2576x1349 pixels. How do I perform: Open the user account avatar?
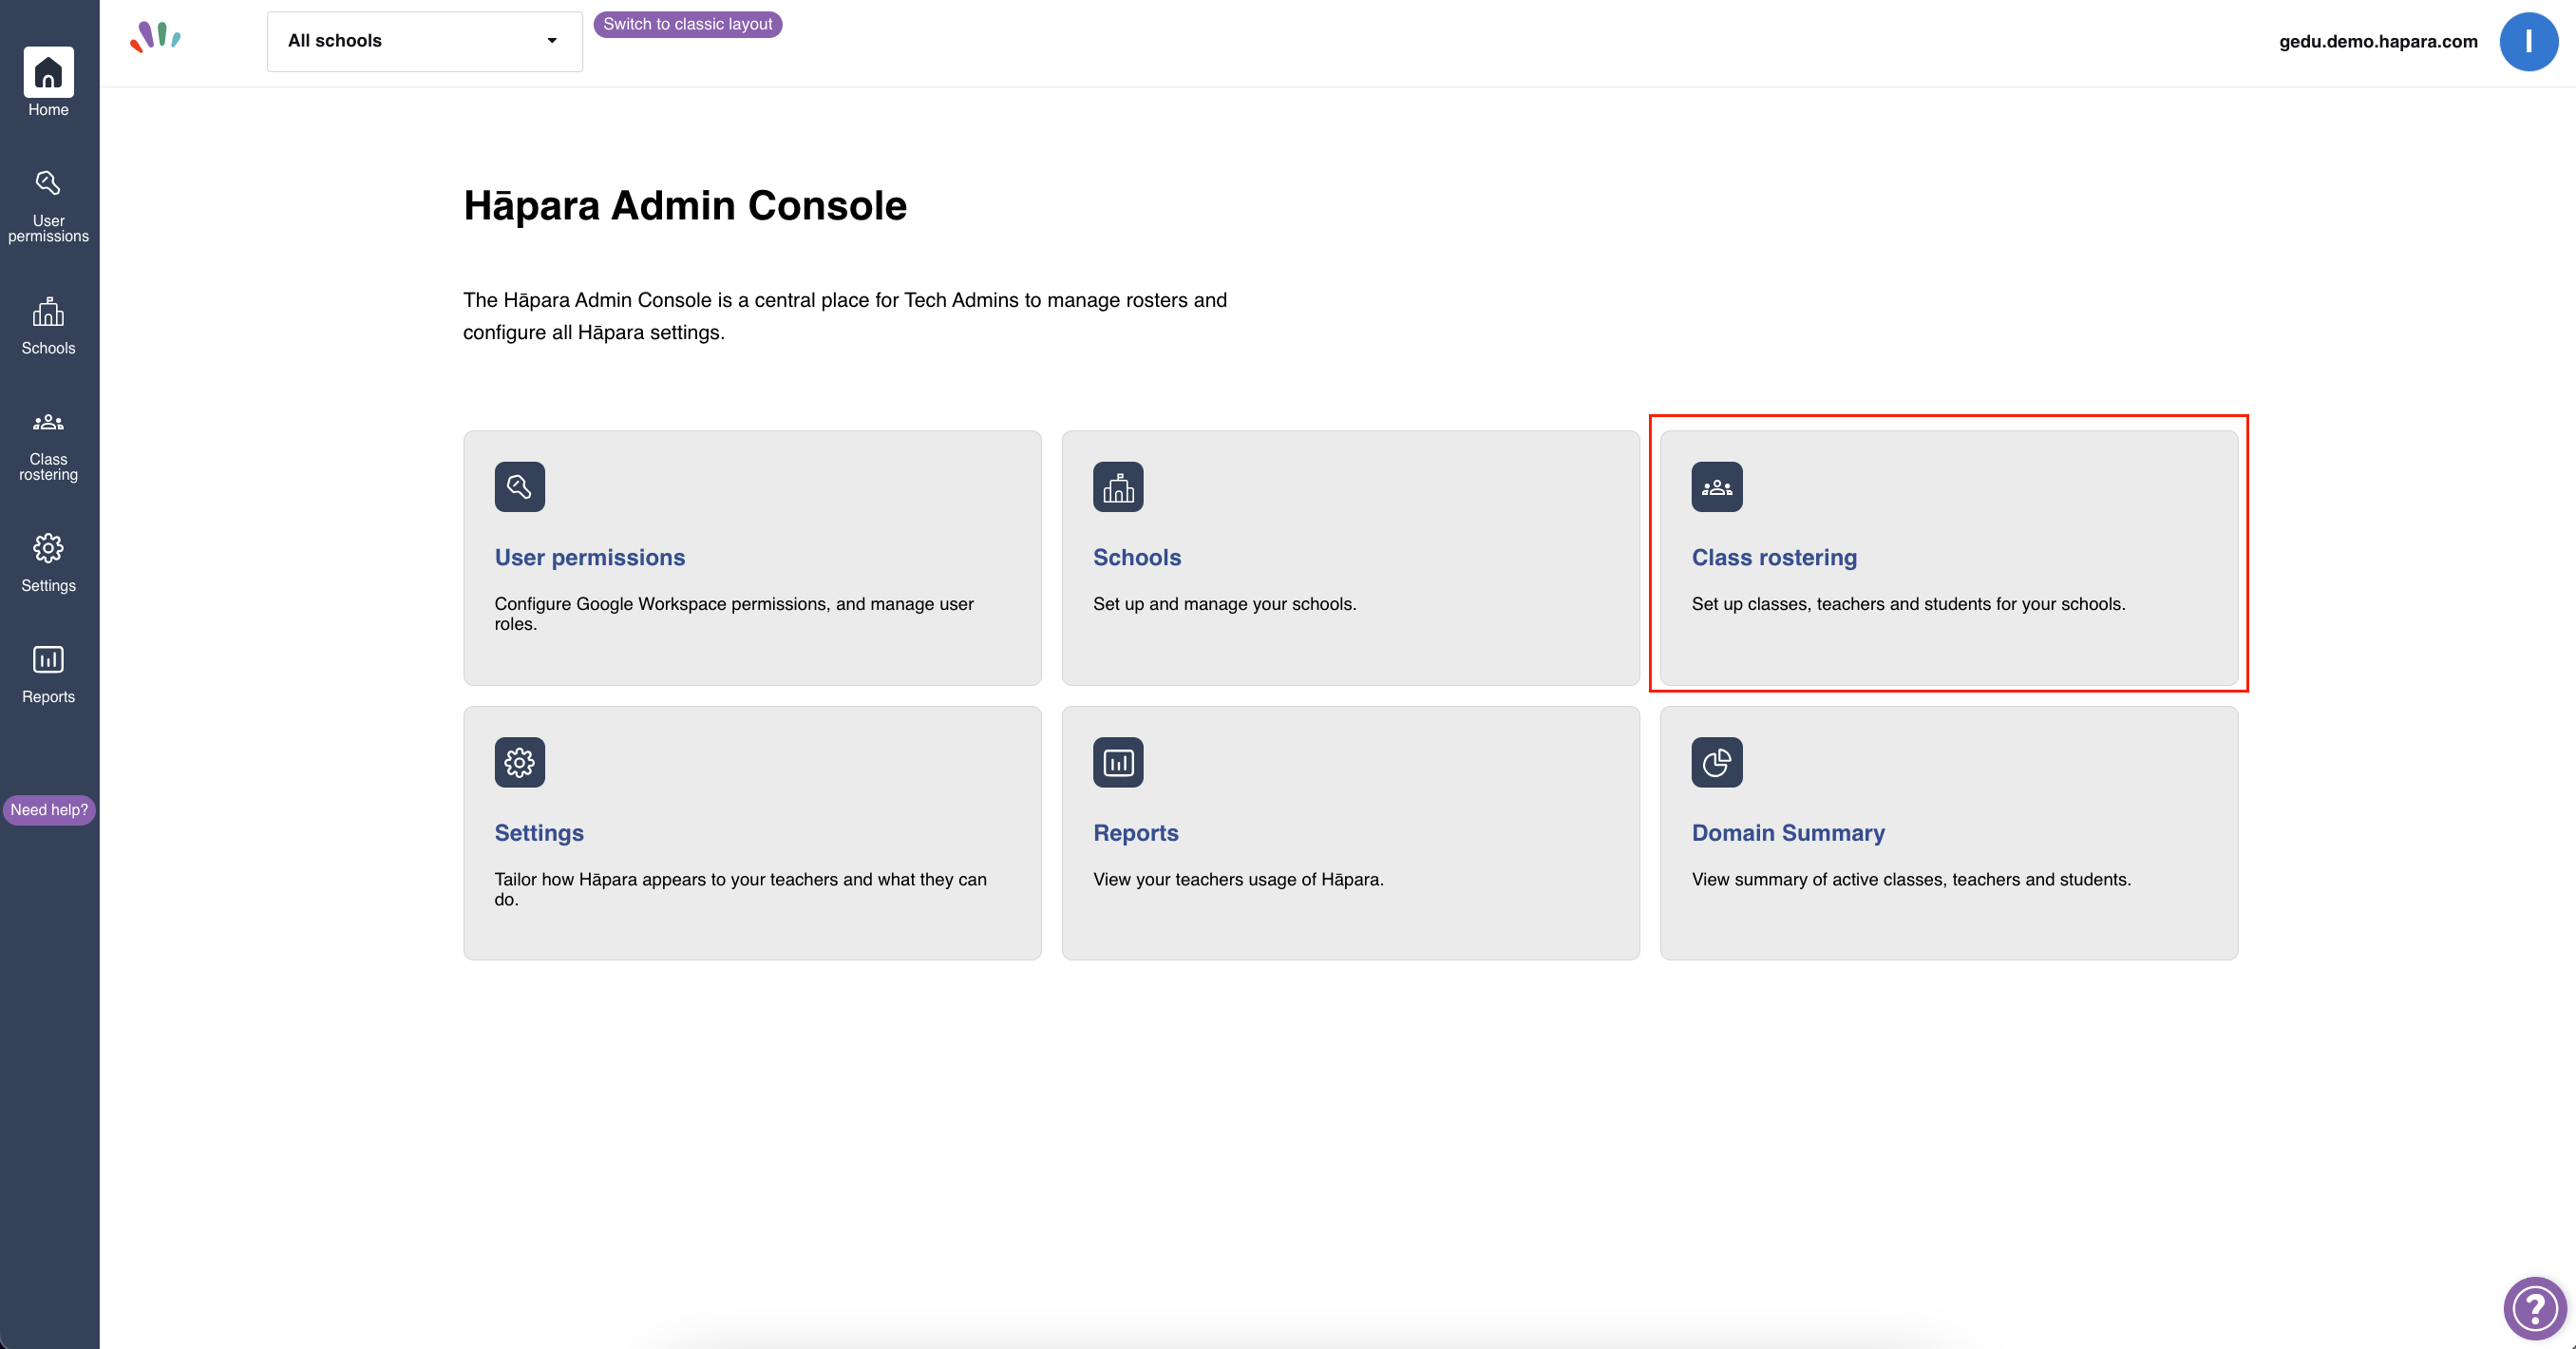point(2528,41)
